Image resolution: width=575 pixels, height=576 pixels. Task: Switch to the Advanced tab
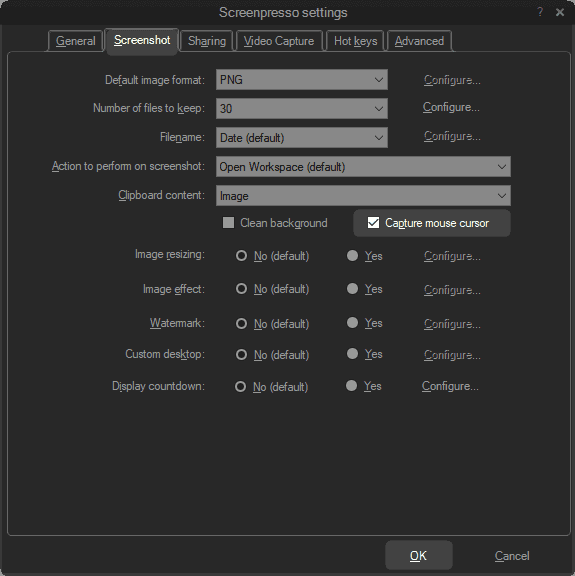point(419,41)
